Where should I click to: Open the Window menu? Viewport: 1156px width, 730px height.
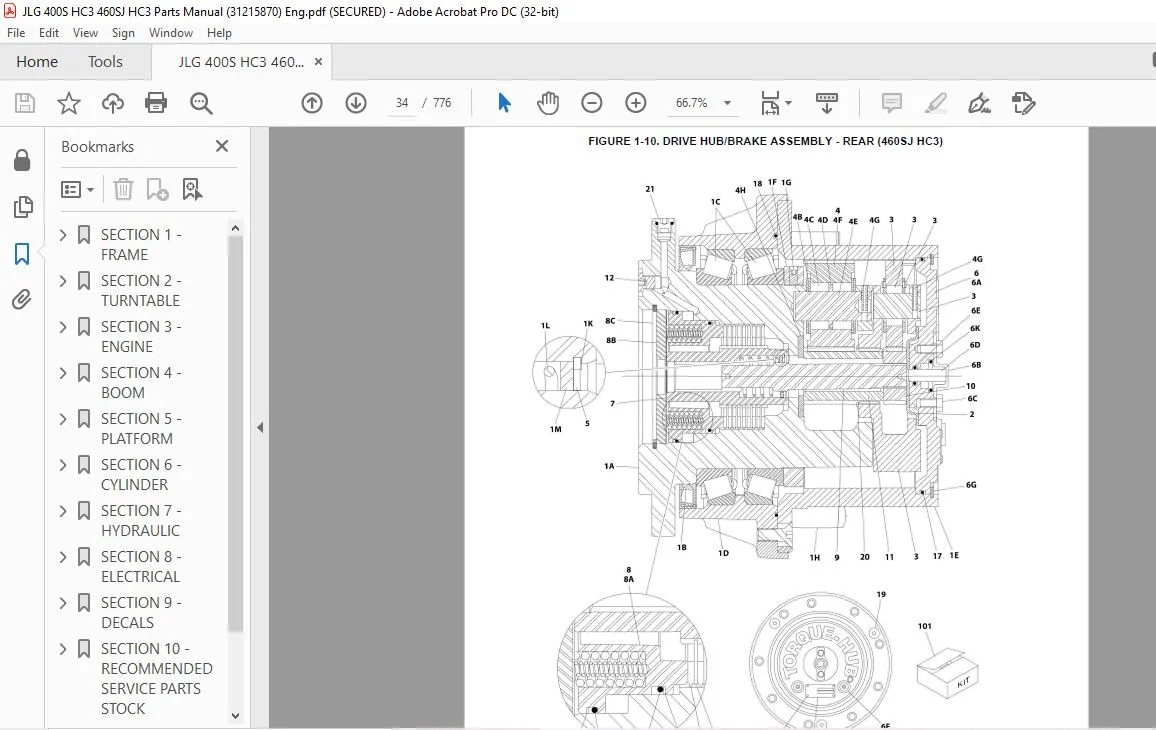point(170,32)
